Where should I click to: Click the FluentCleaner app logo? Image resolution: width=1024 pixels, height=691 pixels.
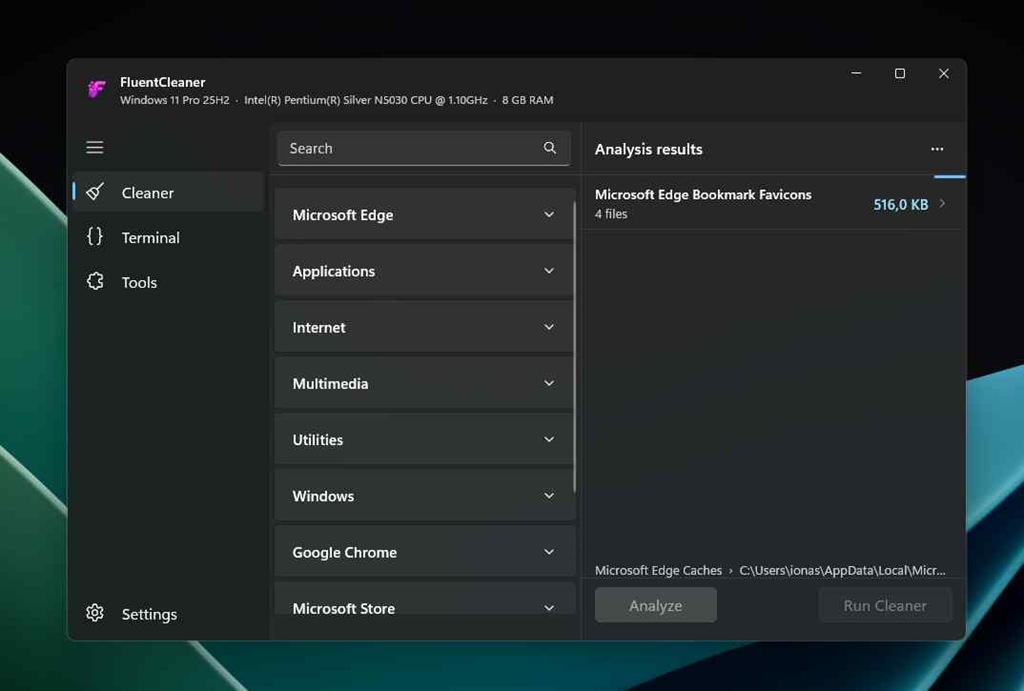click(x=97, y=89)
